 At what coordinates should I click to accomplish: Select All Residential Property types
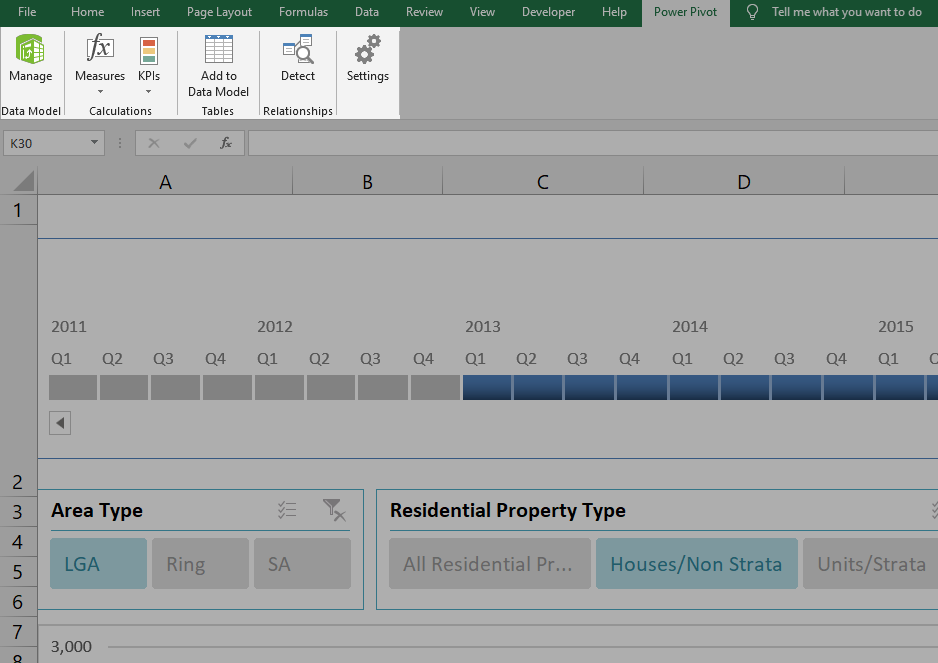click(x=489, y=563)
